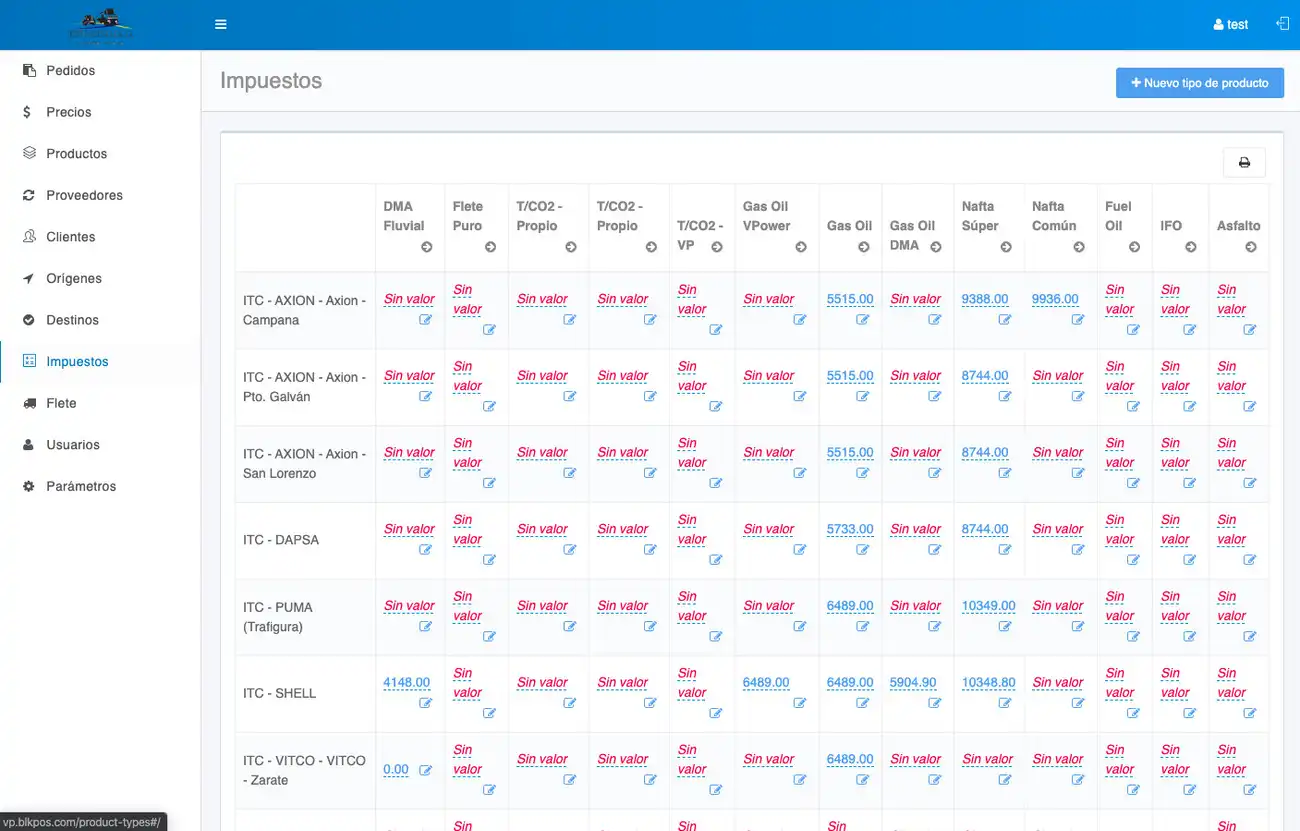Image resolution: width=1300 pixels, height=831 pixels.
Task: Edit Nafta Súper icon in Pto. Galván row
Action: (1005, 397)
